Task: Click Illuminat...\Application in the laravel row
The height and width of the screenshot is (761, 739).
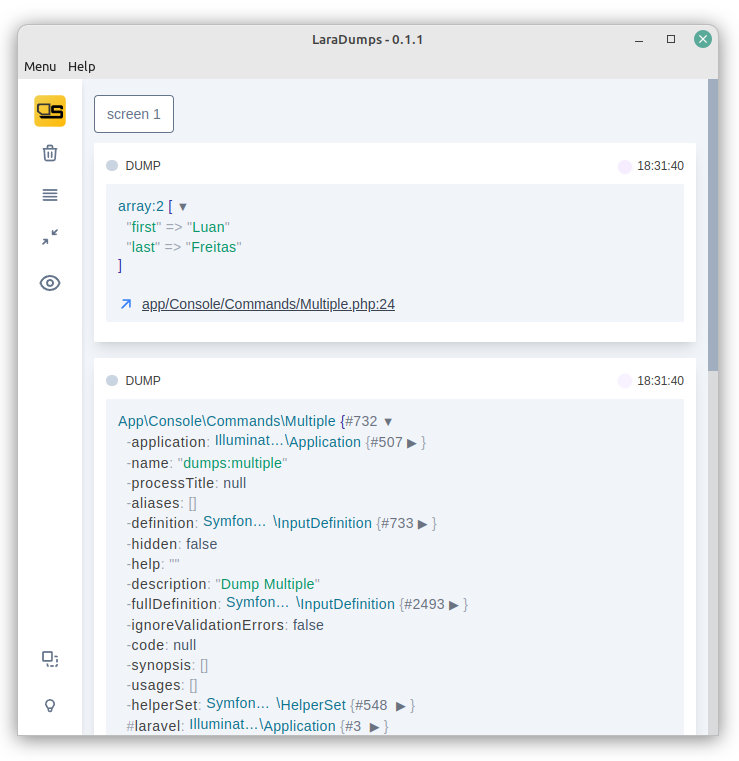Action: click(x=263, y=725)
